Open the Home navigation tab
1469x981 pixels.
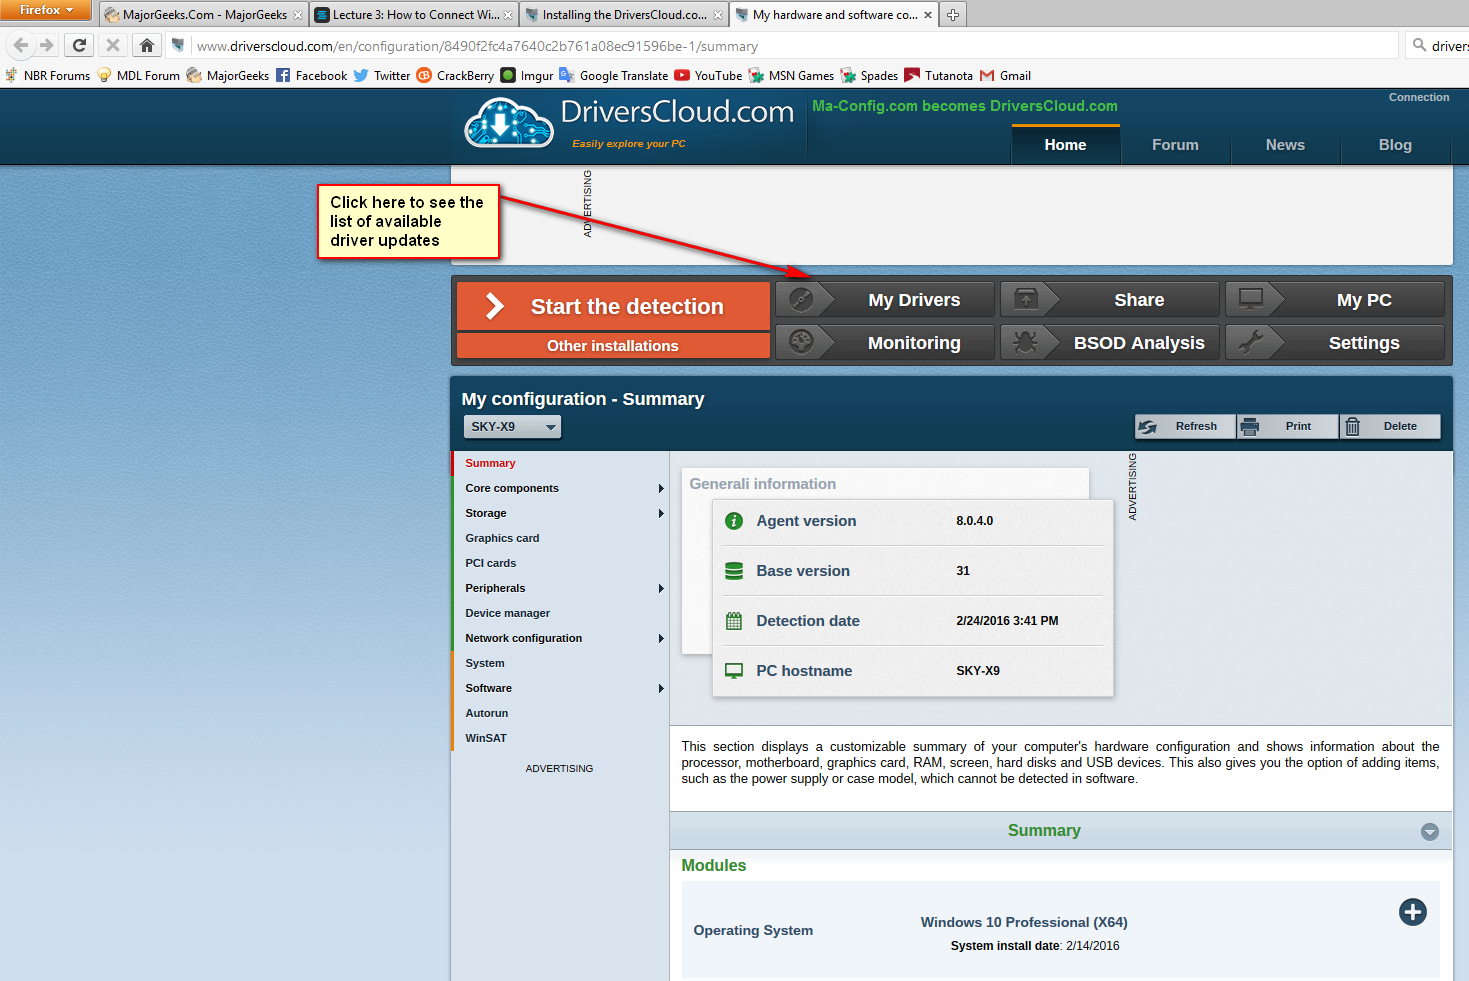(x=1065, y=145)
